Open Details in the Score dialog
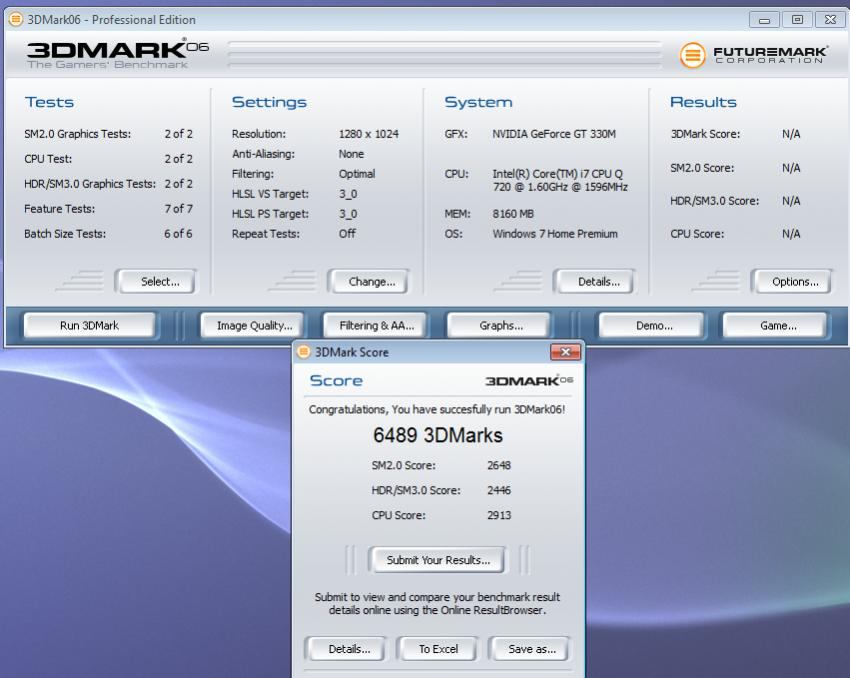 click(346, 649)
